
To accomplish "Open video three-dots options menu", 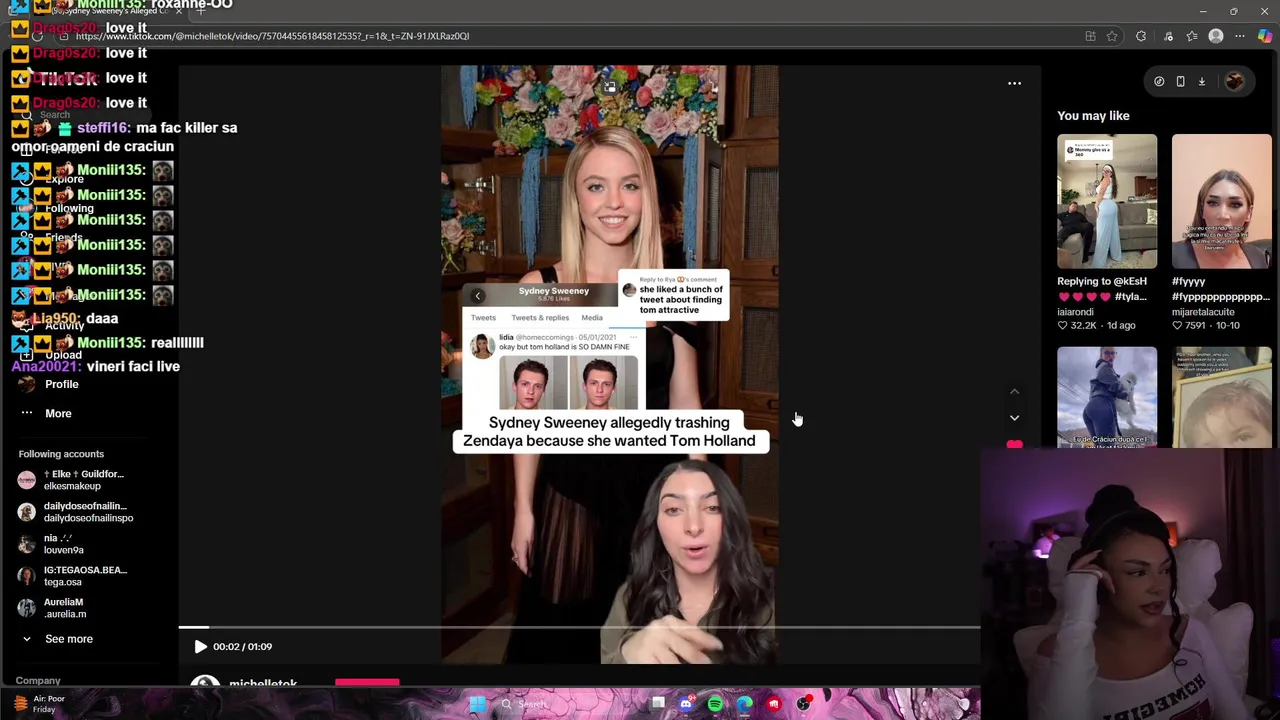I will [x=1014, y=84].
